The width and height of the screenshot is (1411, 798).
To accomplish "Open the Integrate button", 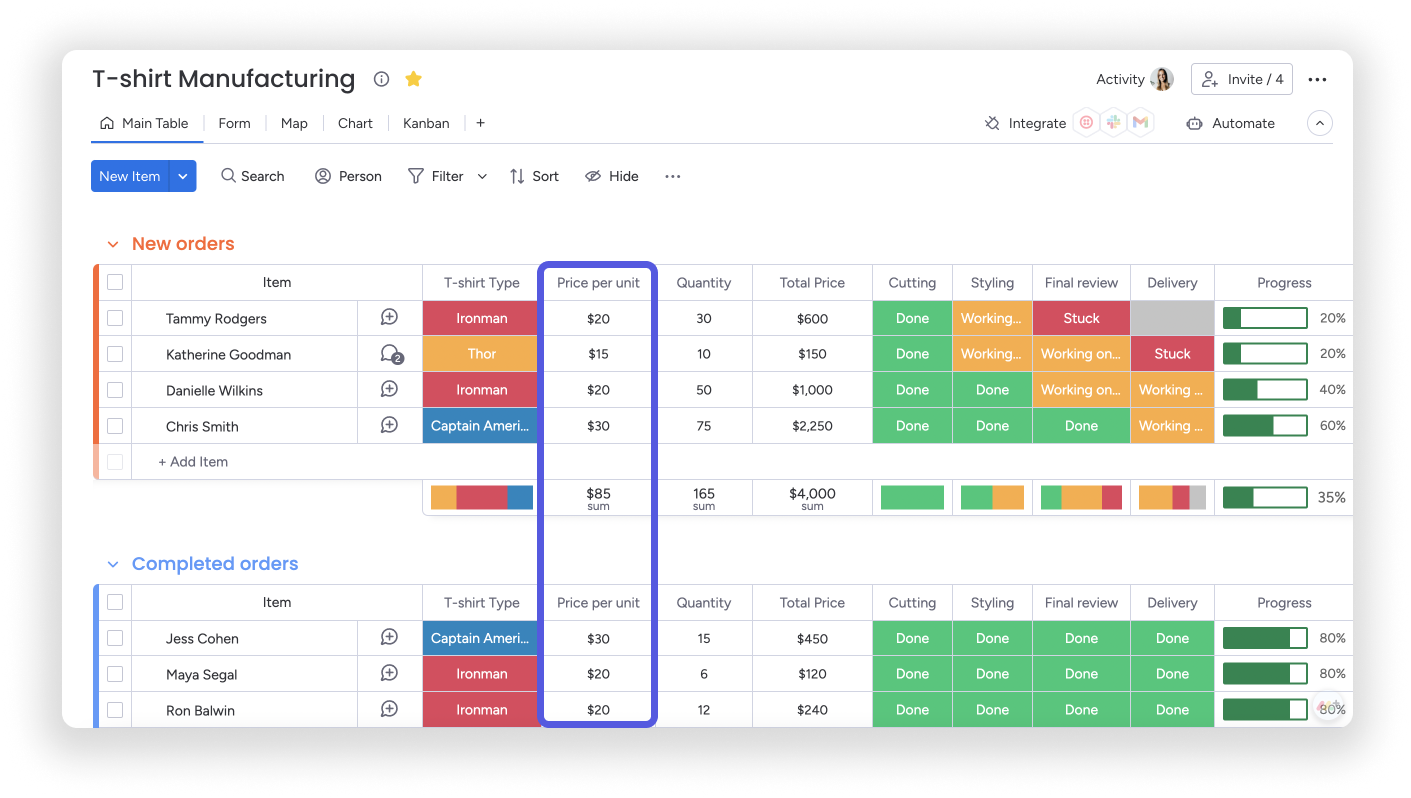I will pyautogui.click(x=1025, y=123).
